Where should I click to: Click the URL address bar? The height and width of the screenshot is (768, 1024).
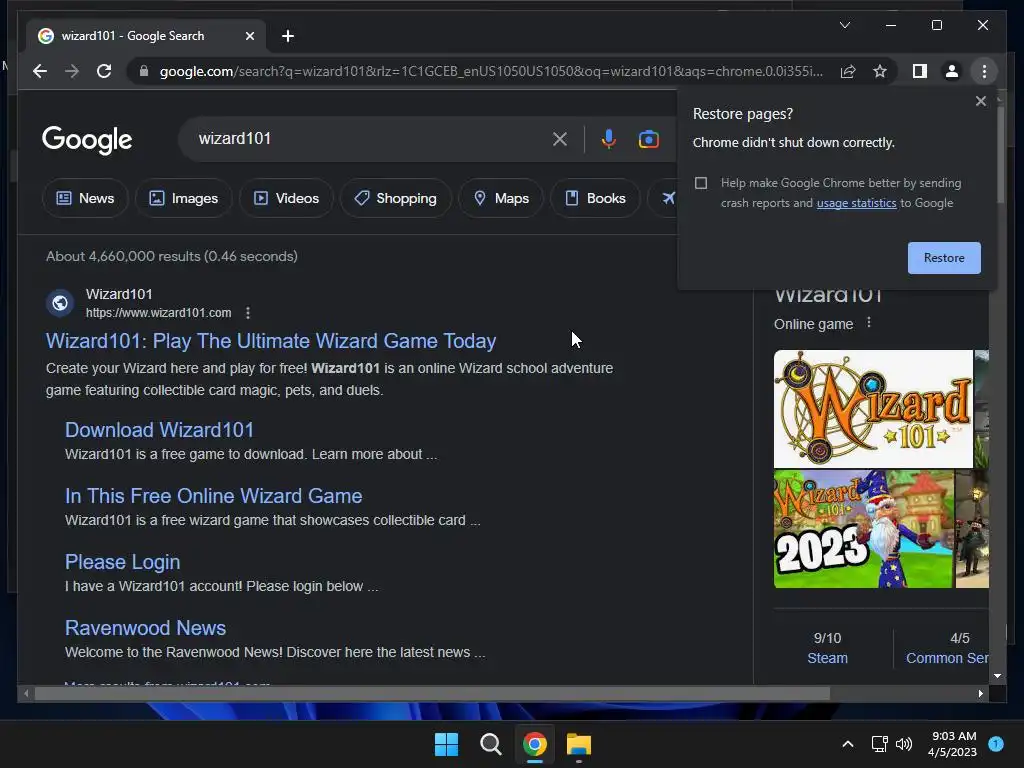[491, 71]
